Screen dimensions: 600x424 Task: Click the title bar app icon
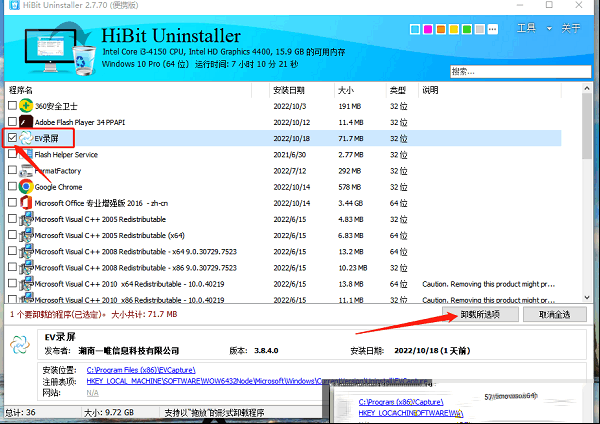(x=14, y=5)
